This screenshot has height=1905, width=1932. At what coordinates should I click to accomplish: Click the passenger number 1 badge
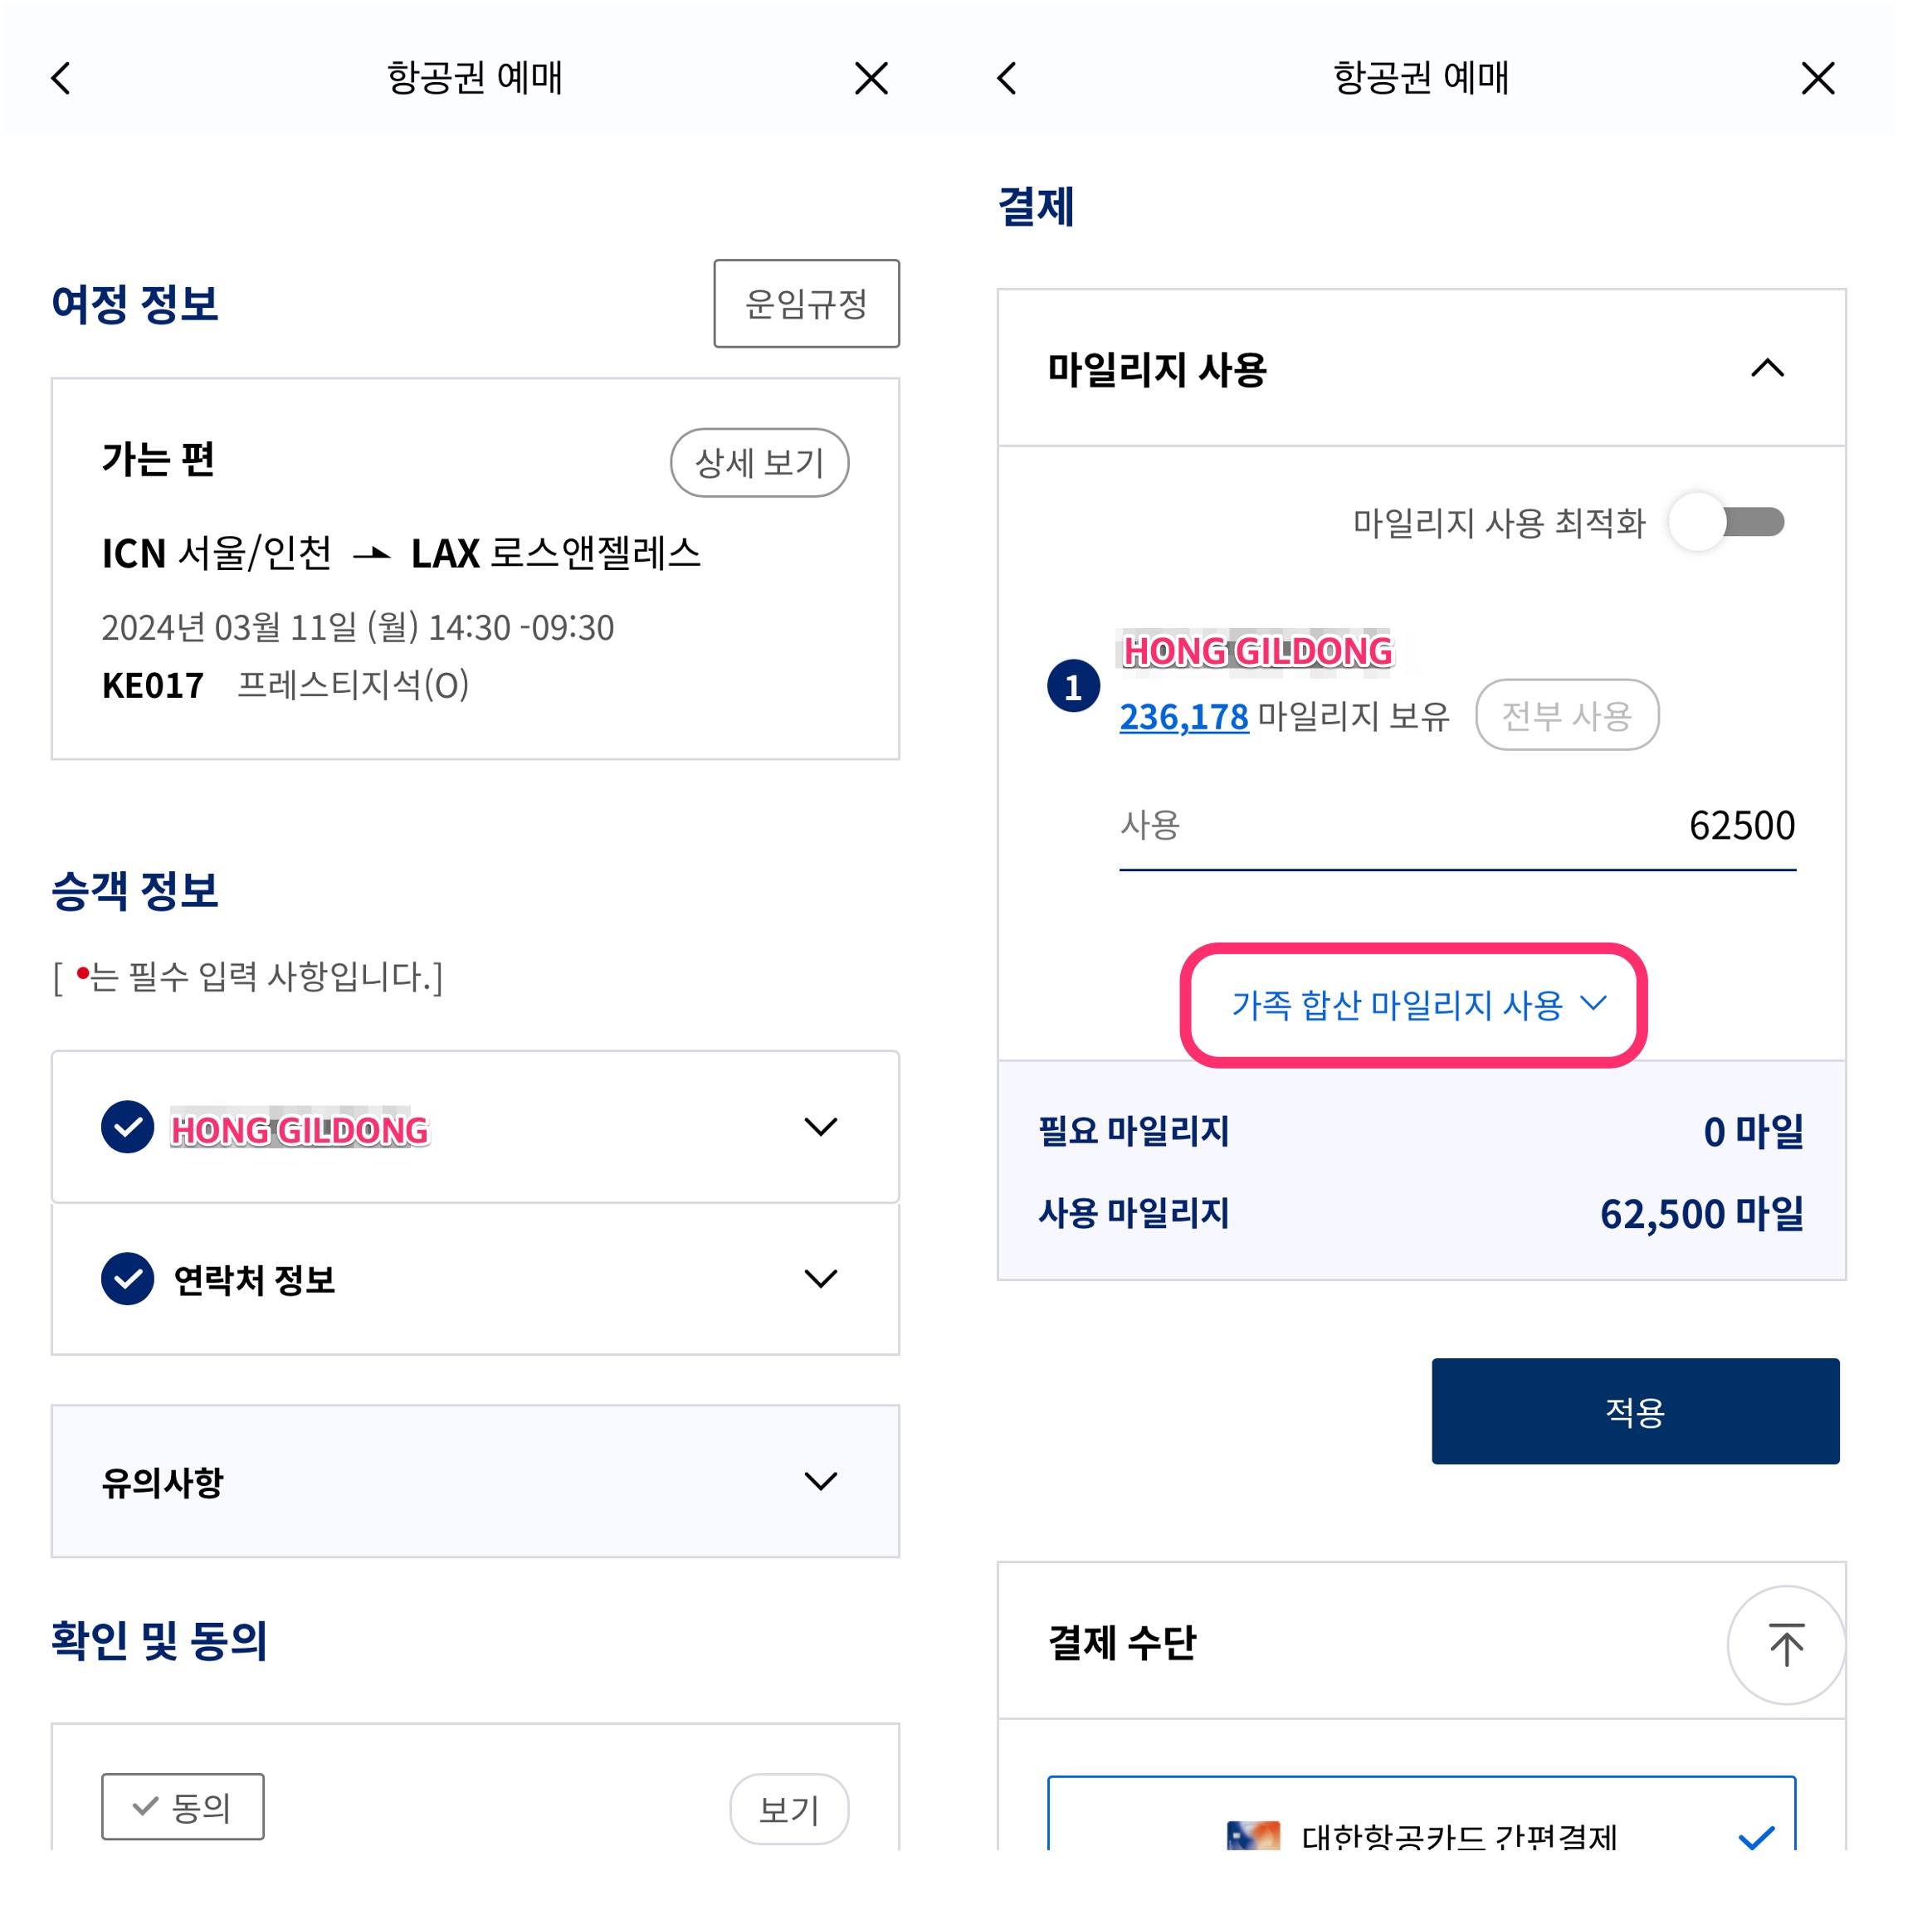pos(1073,686)
